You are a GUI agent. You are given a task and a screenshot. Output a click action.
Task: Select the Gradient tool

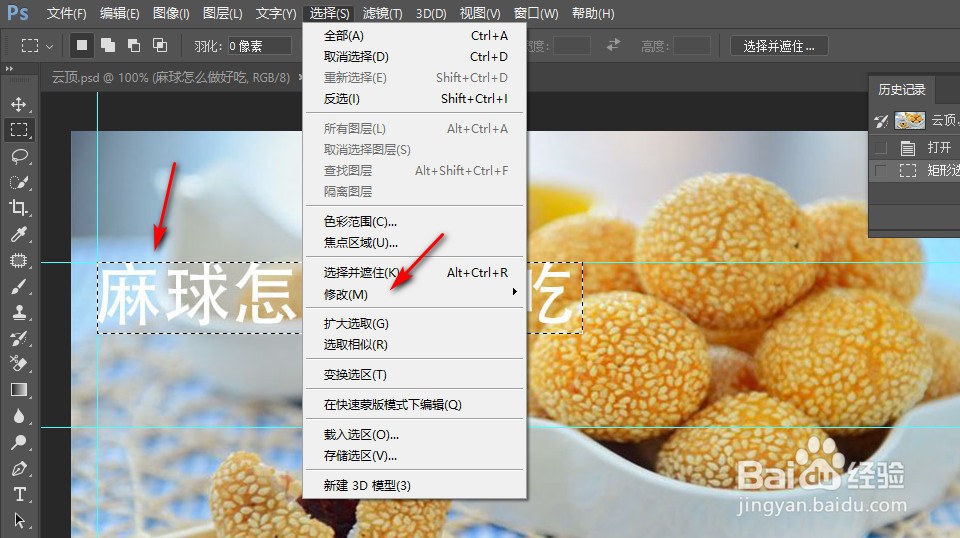[x=18, y=390]
